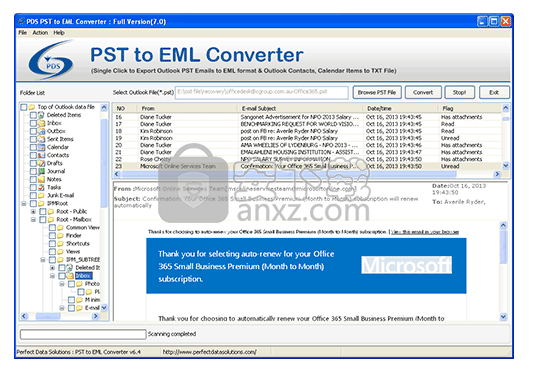Click the Calendar folder icon
The image size is (533, 370).
point(41,147)
